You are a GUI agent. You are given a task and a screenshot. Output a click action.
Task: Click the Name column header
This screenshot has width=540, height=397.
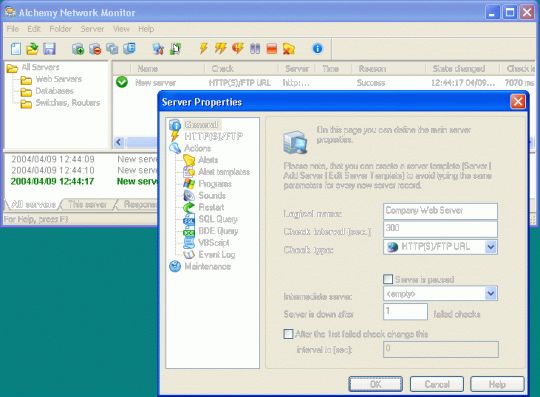(167, 69)
